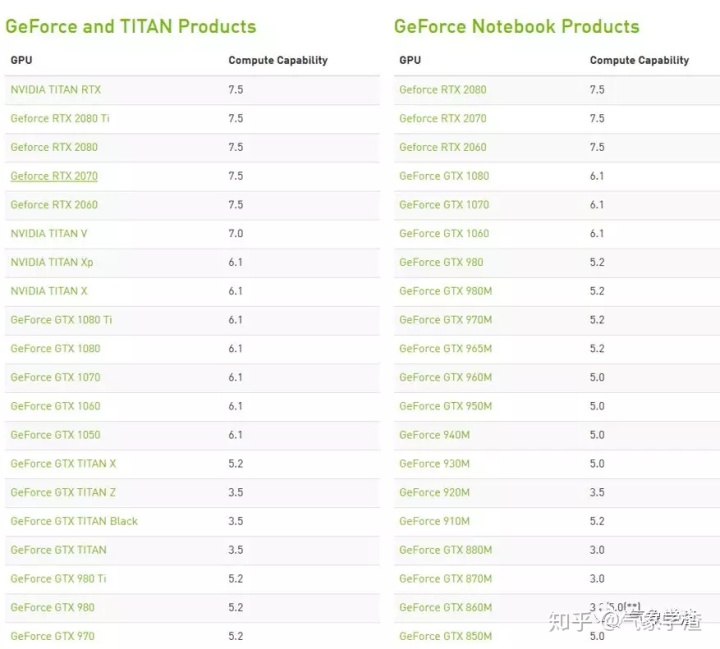
Task: Open the GeForce GTX 1080 Ti link
Action: [61, 320]
